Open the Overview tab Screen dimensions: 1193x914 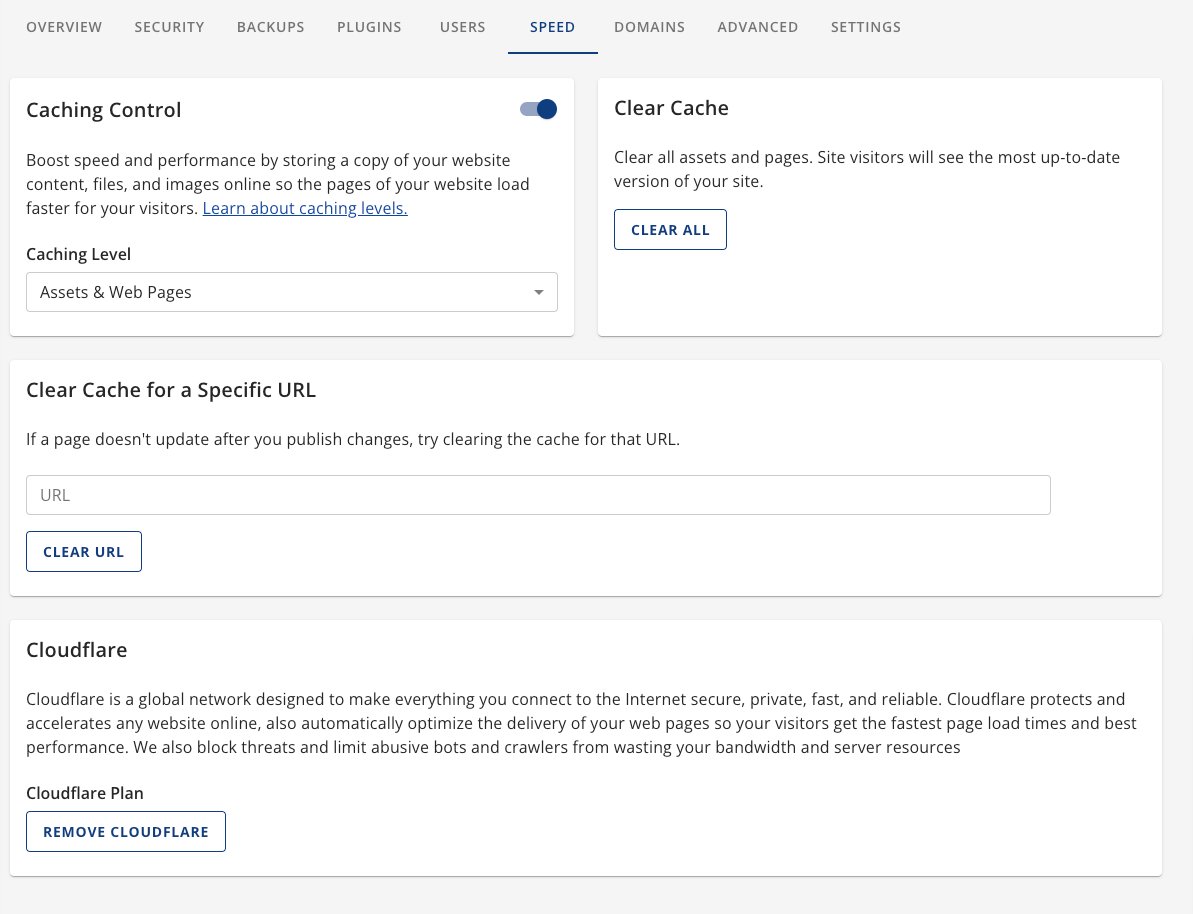point(64,27)
